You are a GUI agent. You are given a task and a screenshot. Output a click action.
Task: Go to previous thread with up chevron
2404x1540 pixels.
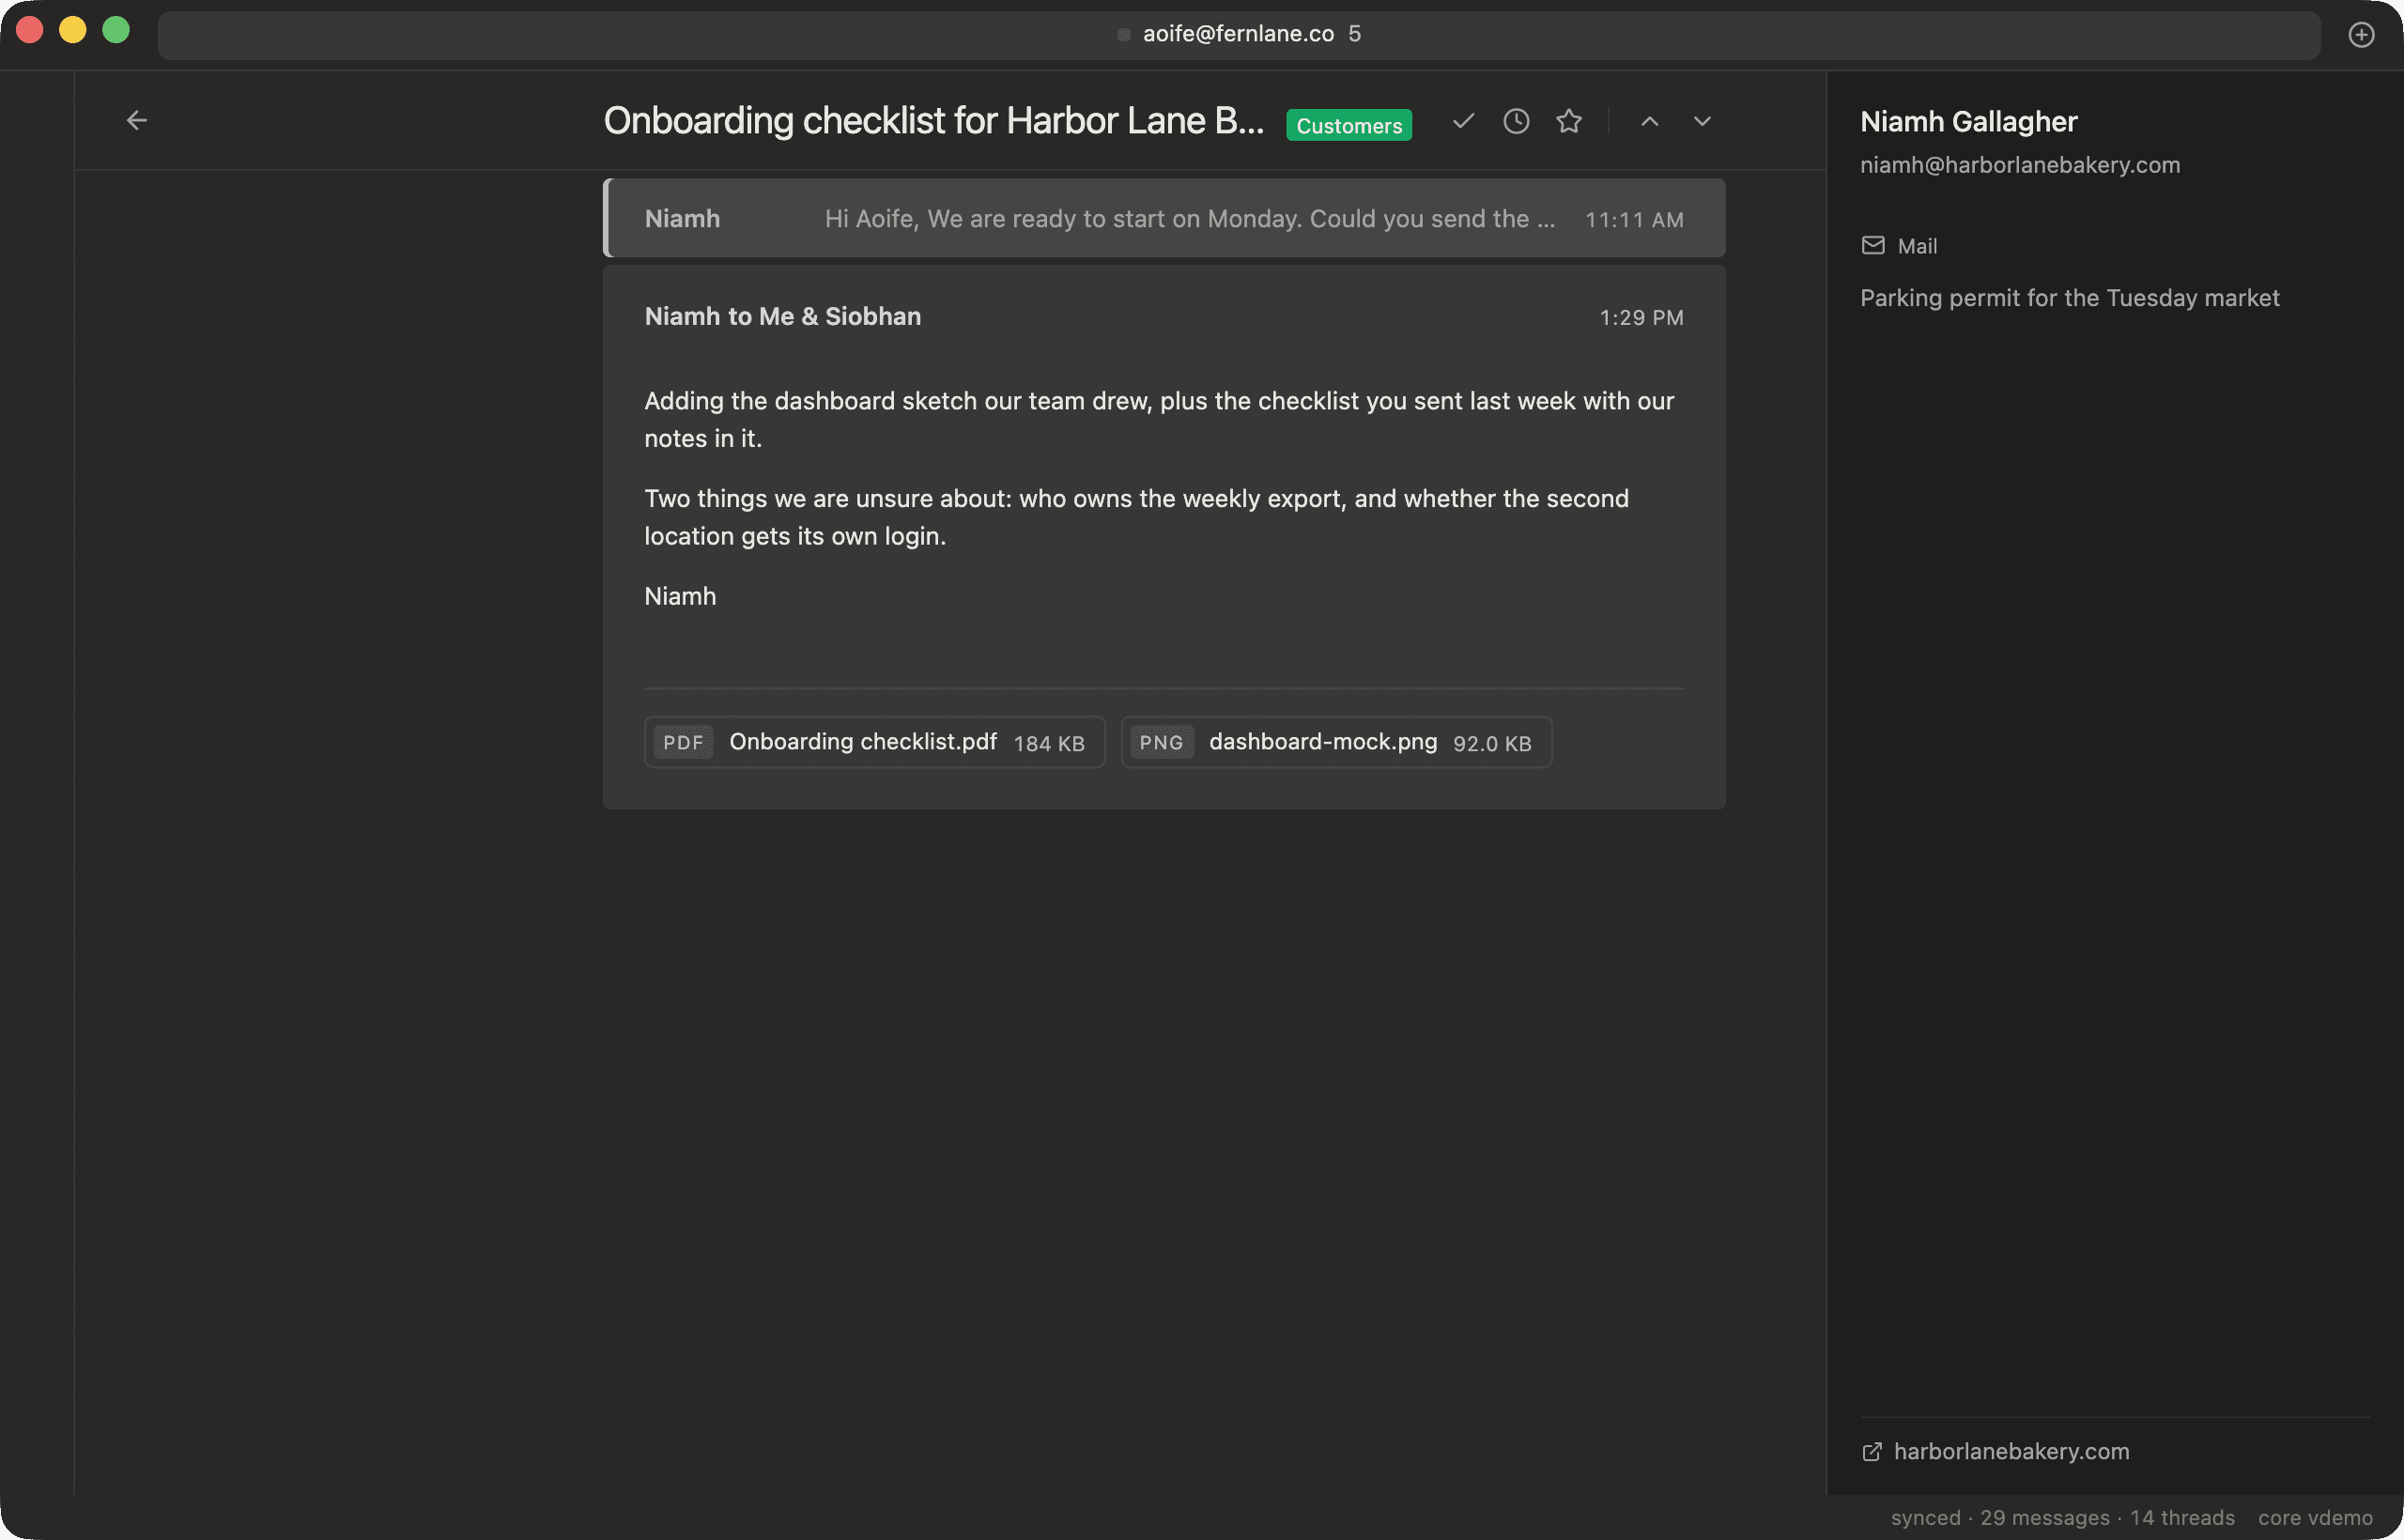coord(1650,121)
